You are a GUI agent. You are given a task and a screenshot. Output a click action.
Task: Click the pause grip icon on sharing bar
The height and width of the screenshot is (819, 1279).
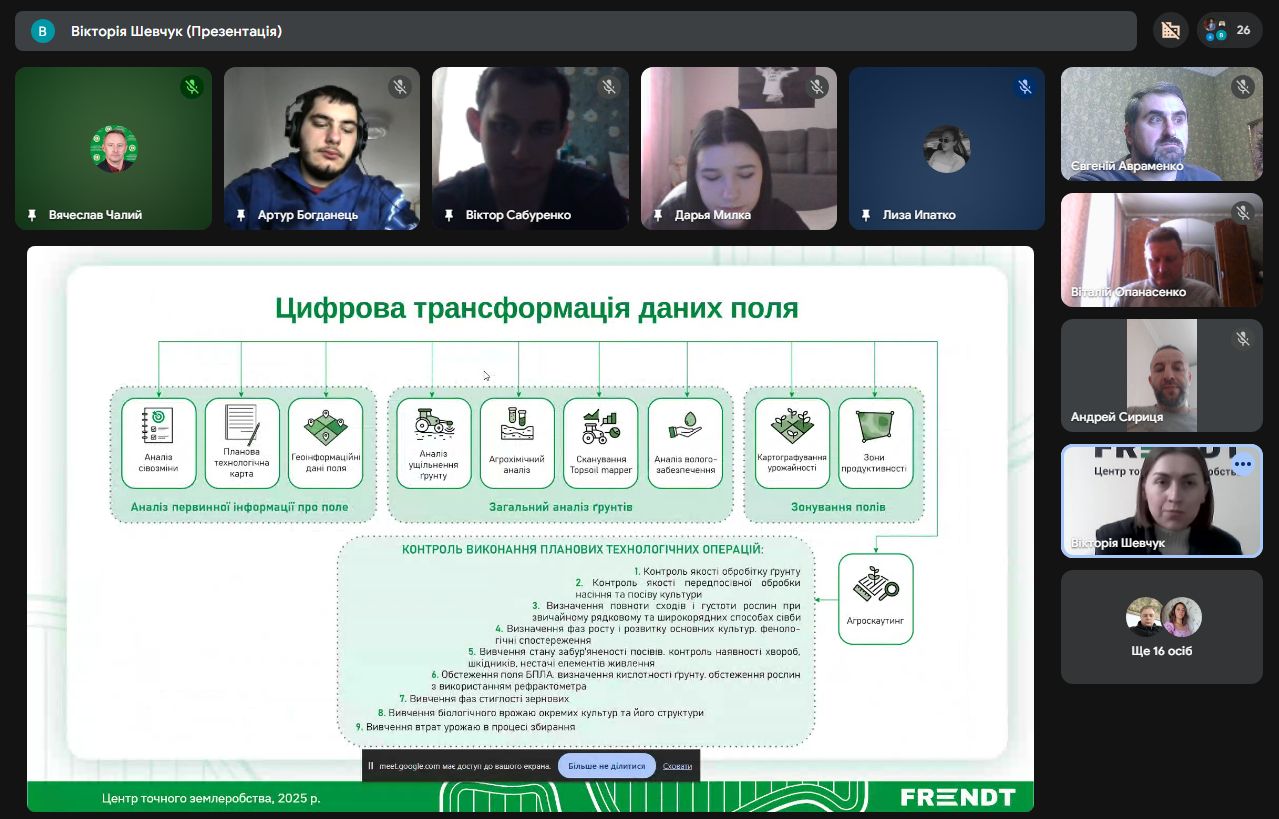coord(371,766)
